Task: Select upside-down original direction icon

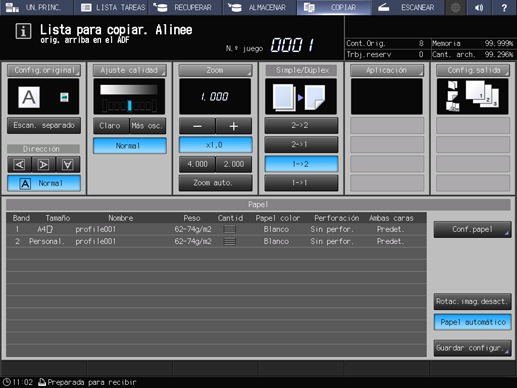Action: point(68,165)
